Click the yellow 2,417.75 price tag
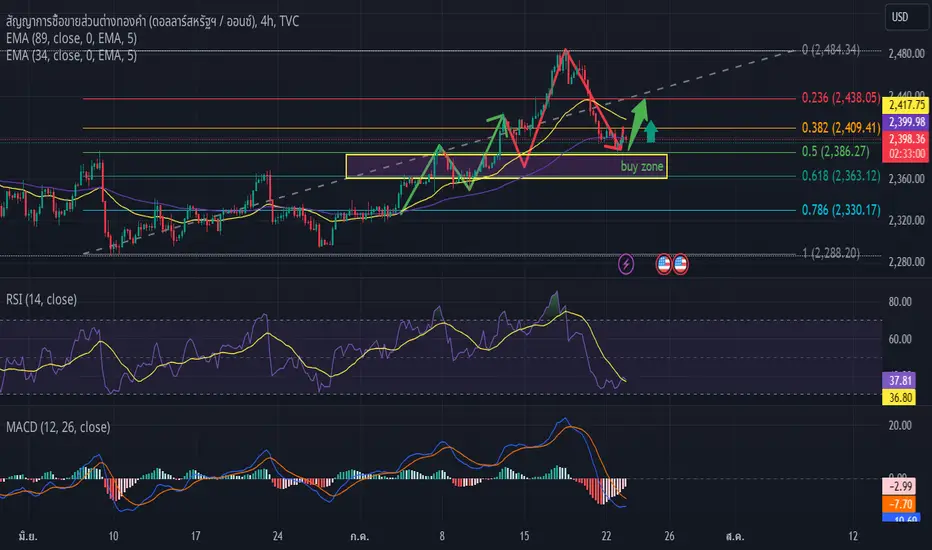The image size is (932, 550). click(907, 105)
